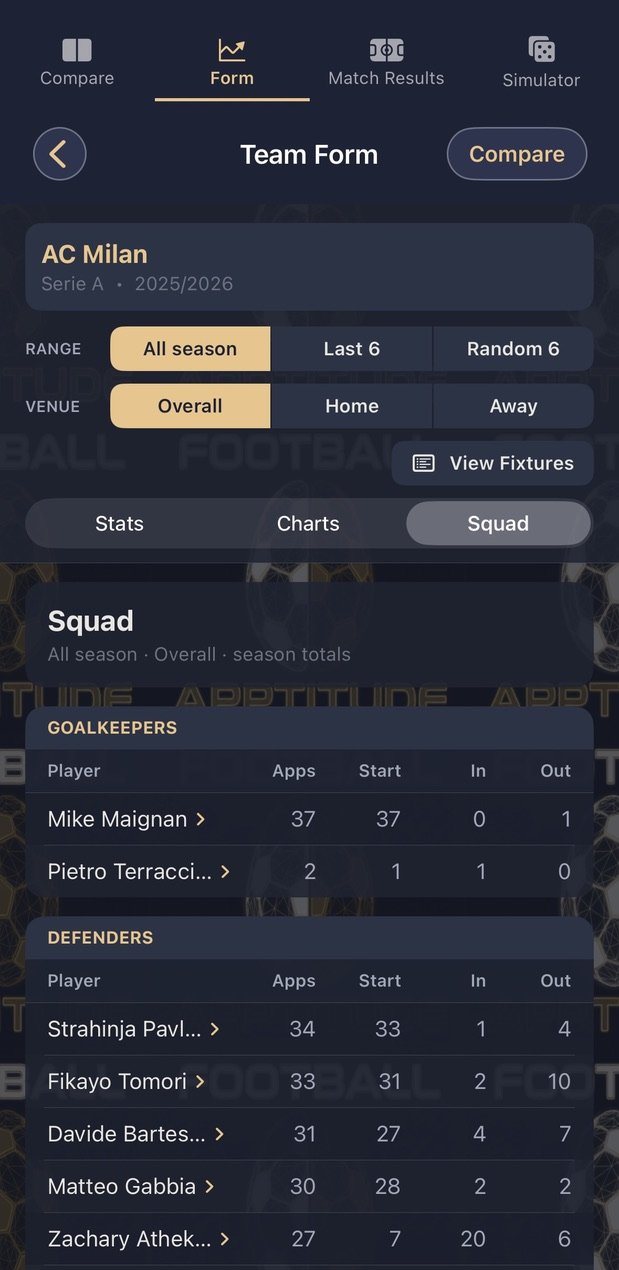Viewport: 619px width, 1270px height.
Task: Switch to the Charts tab
Action: [308, 523]
